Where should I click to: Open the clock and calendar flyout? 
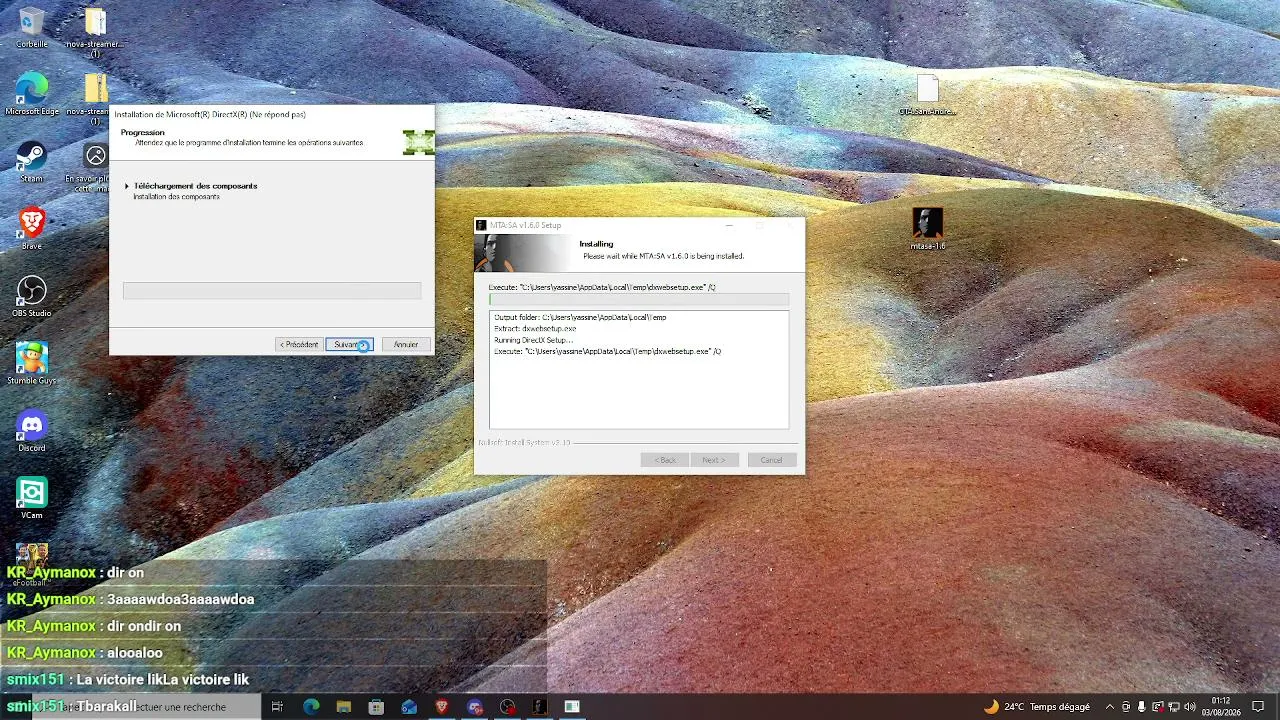[1221, 707]
